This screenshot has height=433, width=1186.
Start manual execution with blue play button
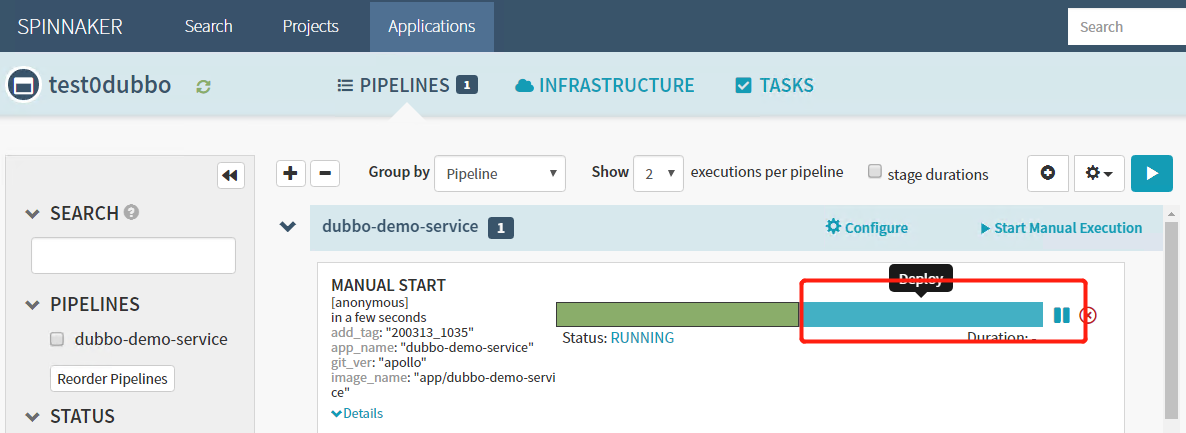(x=1151, y=173)
